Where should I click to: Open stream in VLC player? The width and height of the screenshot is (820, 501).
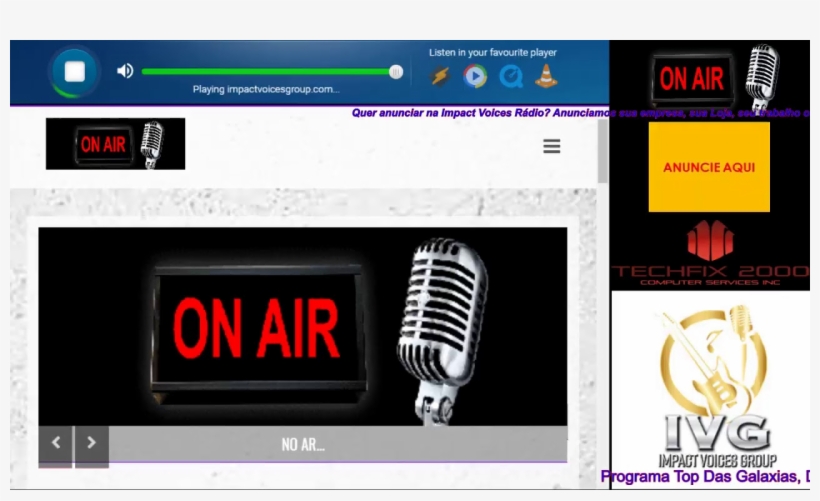point(545,76)
